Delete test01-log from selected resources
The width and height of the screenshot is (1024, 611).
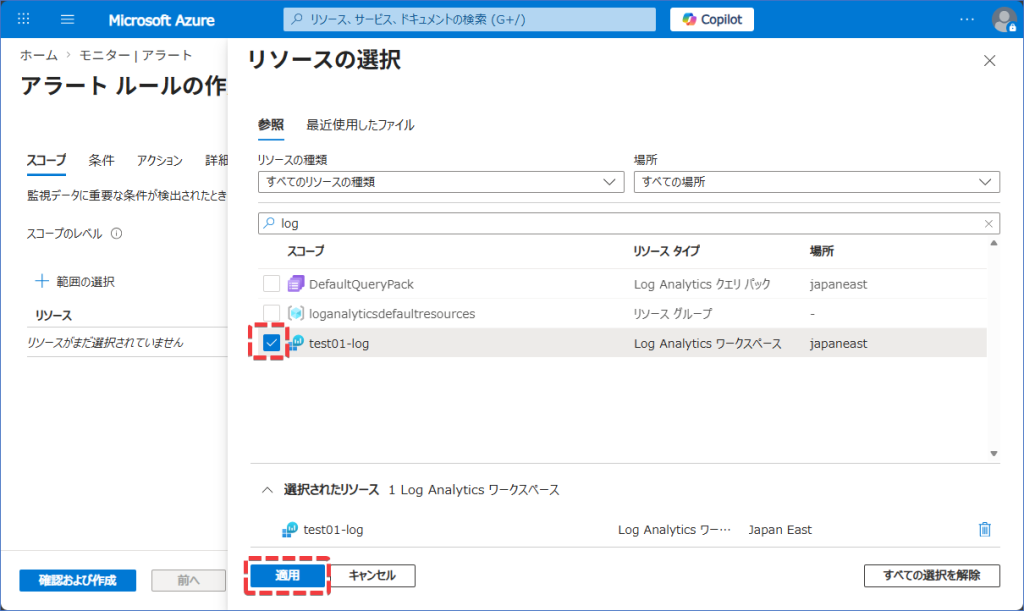click(984, 530)
